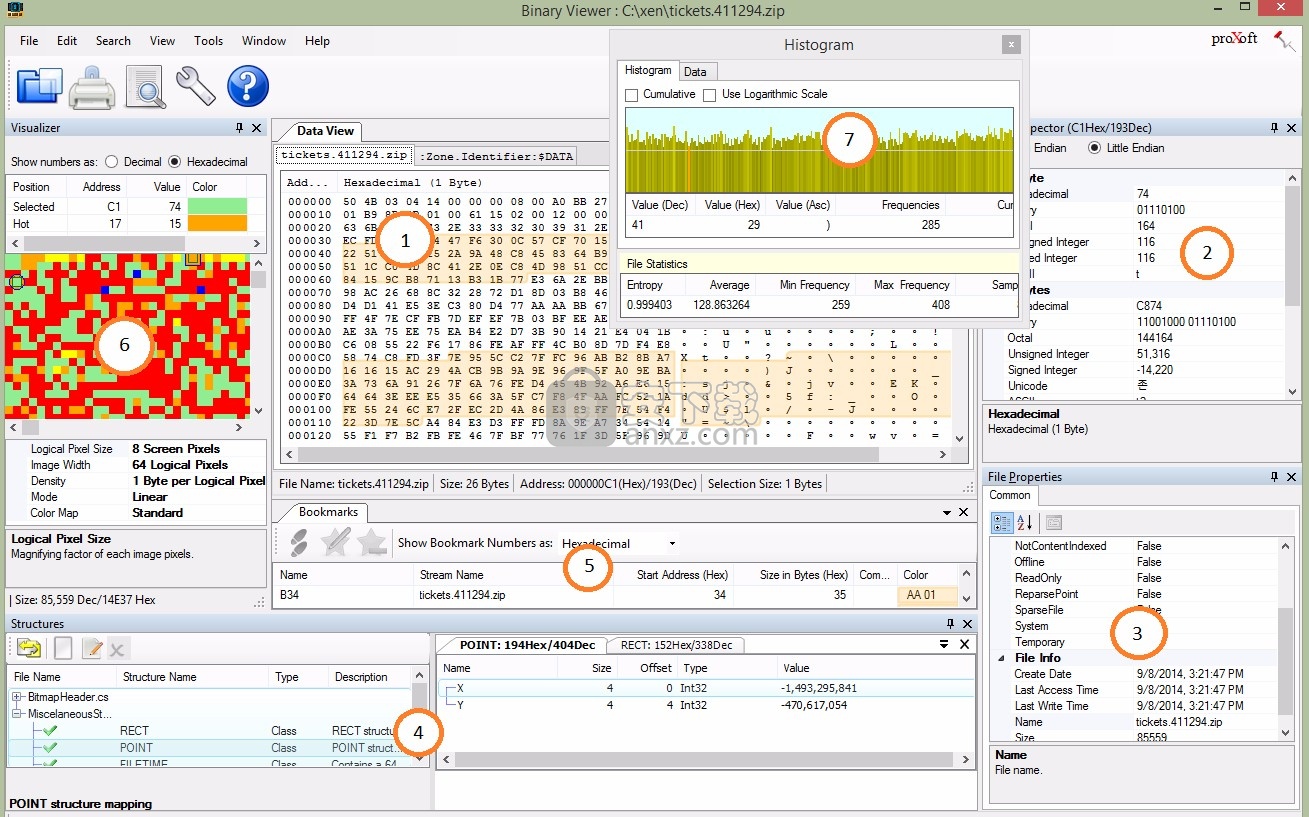Click the Property Pages icon in File Properties

pyautogui.click(x=1053, y=522)
